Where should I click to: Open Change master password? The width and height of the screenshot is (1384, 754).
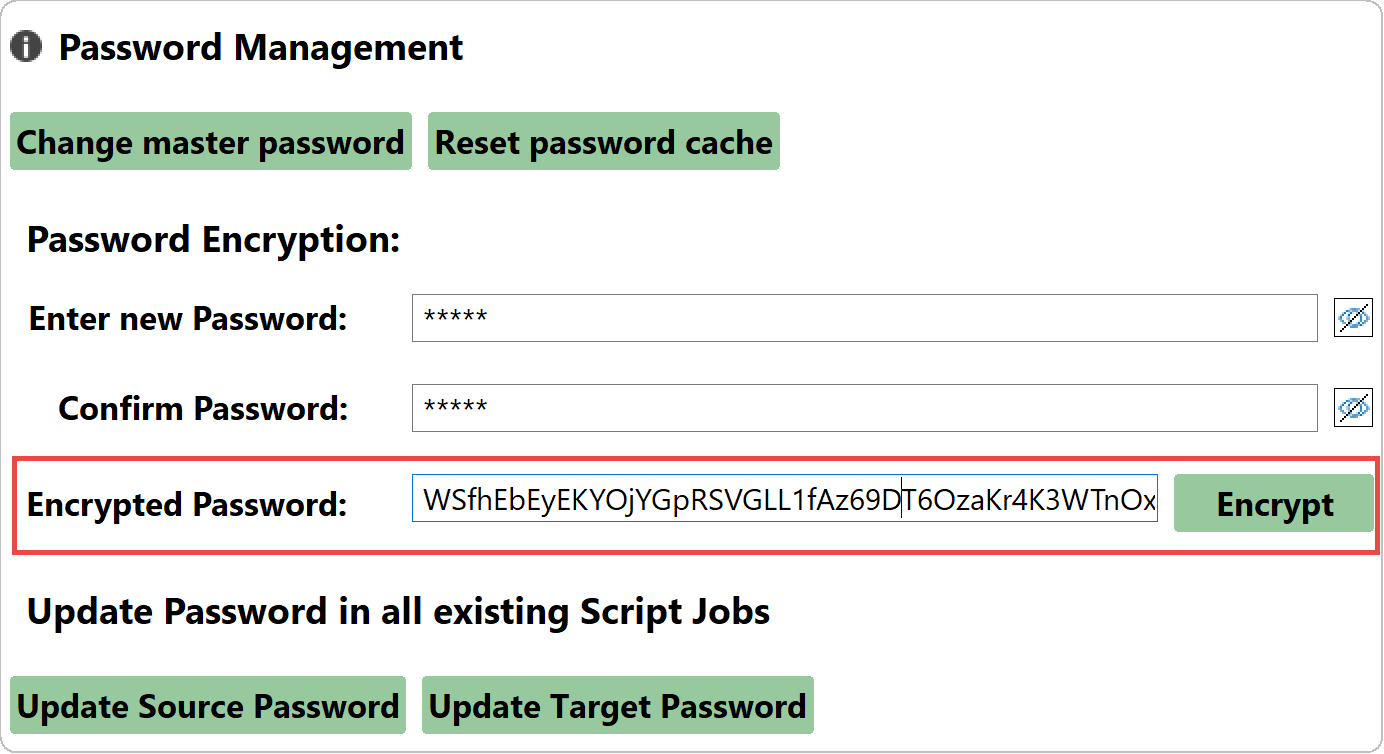(210, 141)
